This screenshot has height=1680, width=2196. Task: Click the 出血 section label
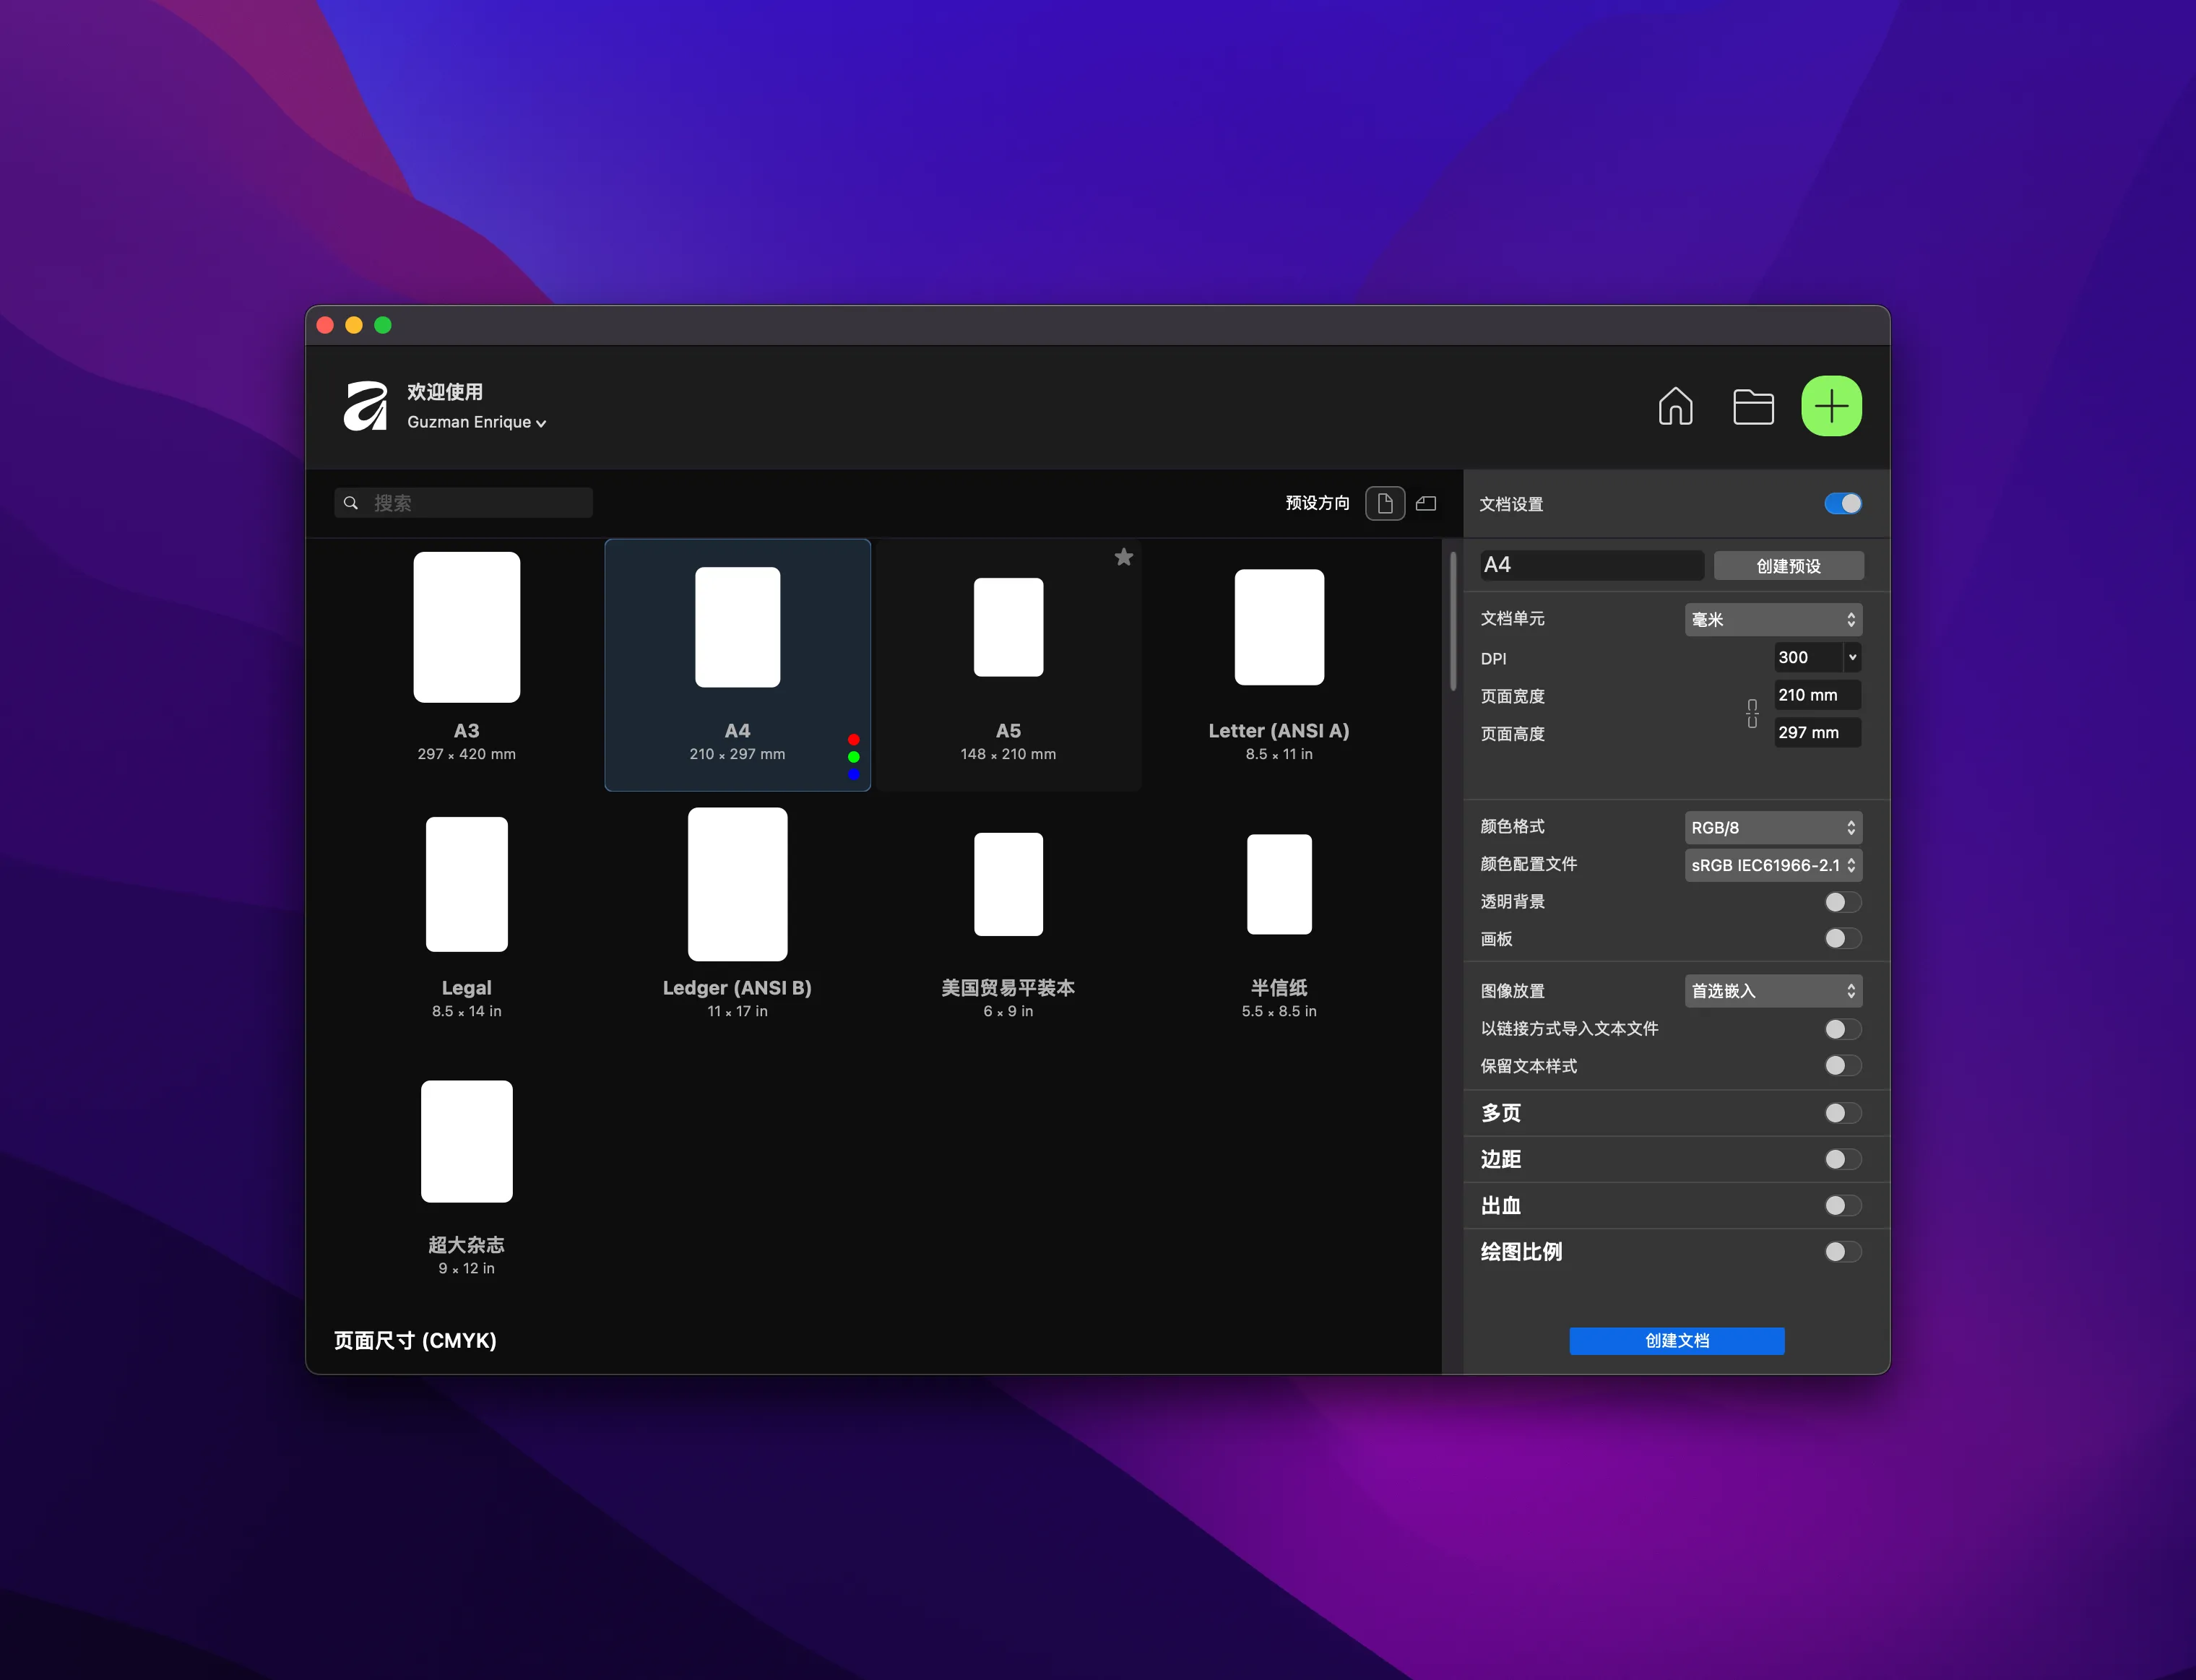coord(1500,1205)
